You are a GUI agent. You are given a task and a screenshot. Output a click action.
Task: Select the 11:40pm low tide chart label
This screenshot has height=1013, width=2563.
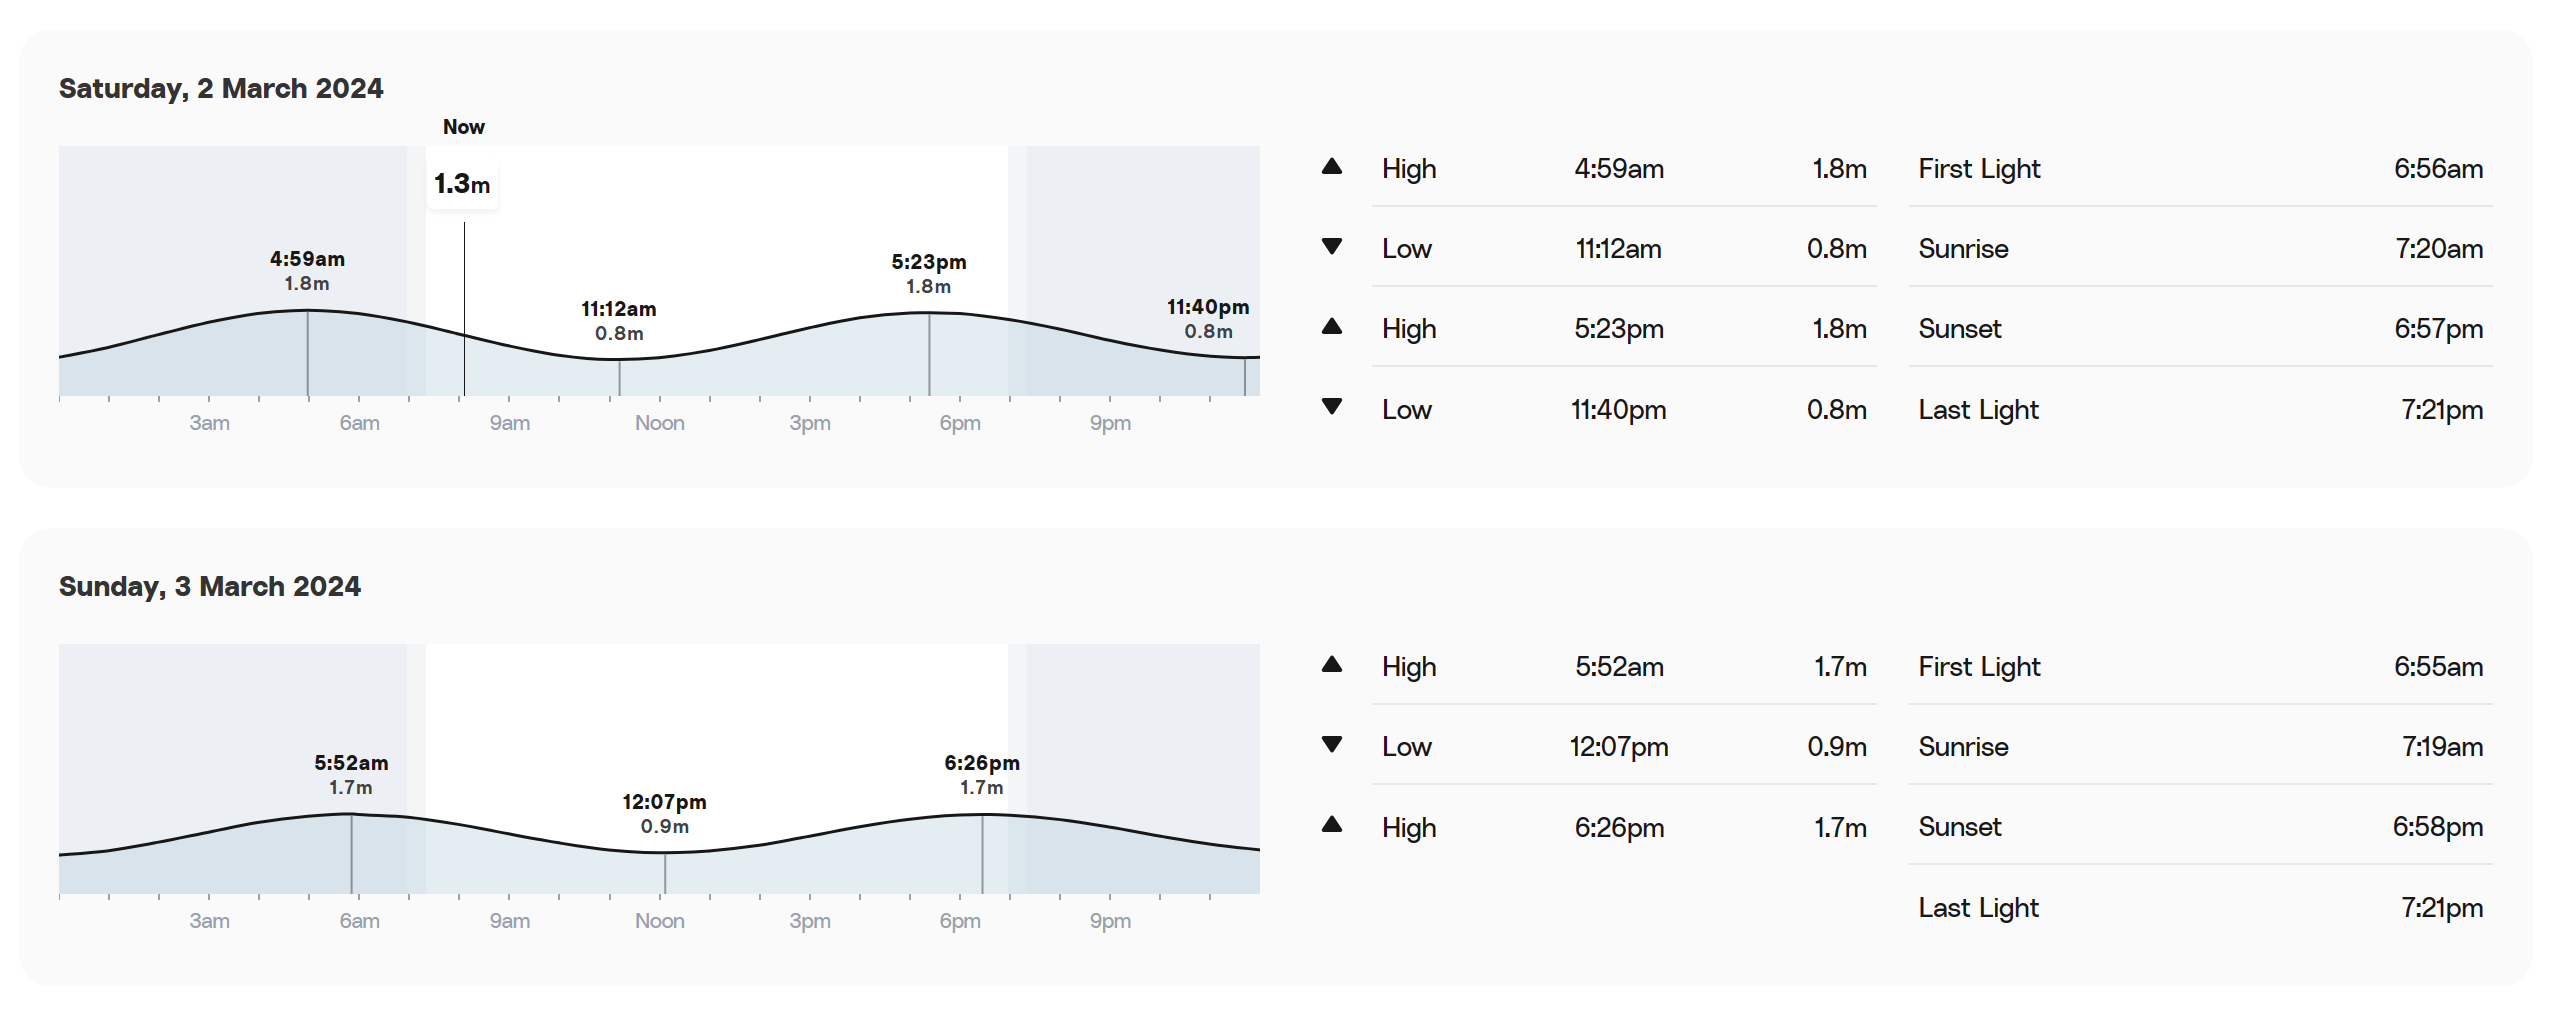coord(1208,318)
